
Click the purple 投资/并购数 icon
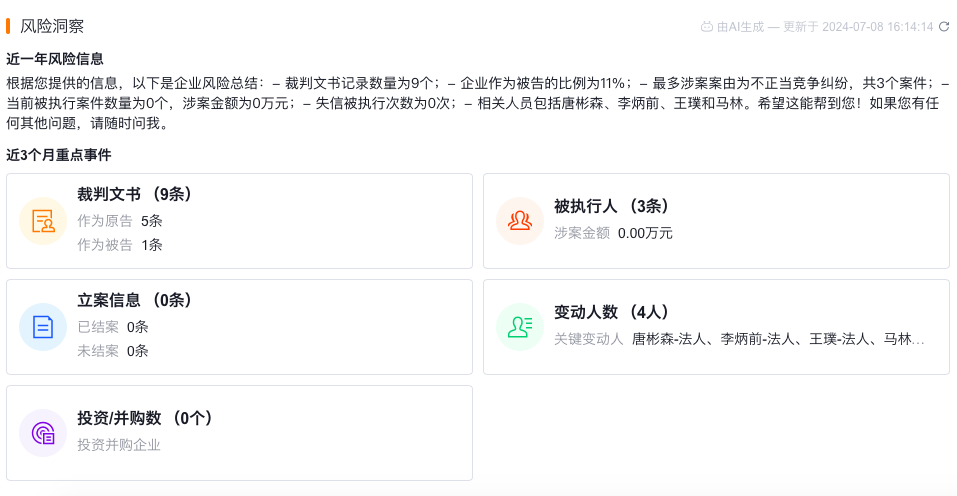[x=43, y=433]
